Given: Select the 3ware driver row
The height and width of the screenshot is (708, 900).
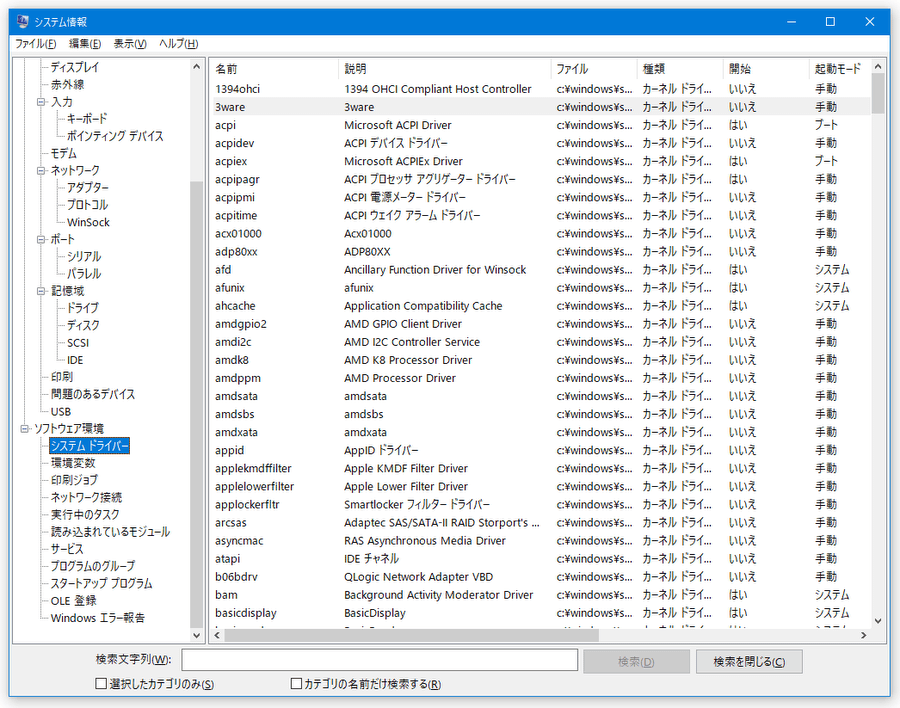Looking at the screenshot, I should [x=541, y=107].
